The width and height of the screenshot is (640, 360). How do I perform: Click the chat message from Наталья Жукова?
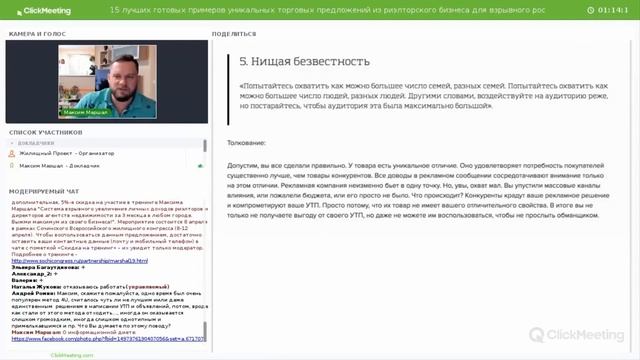coord(90,287)
